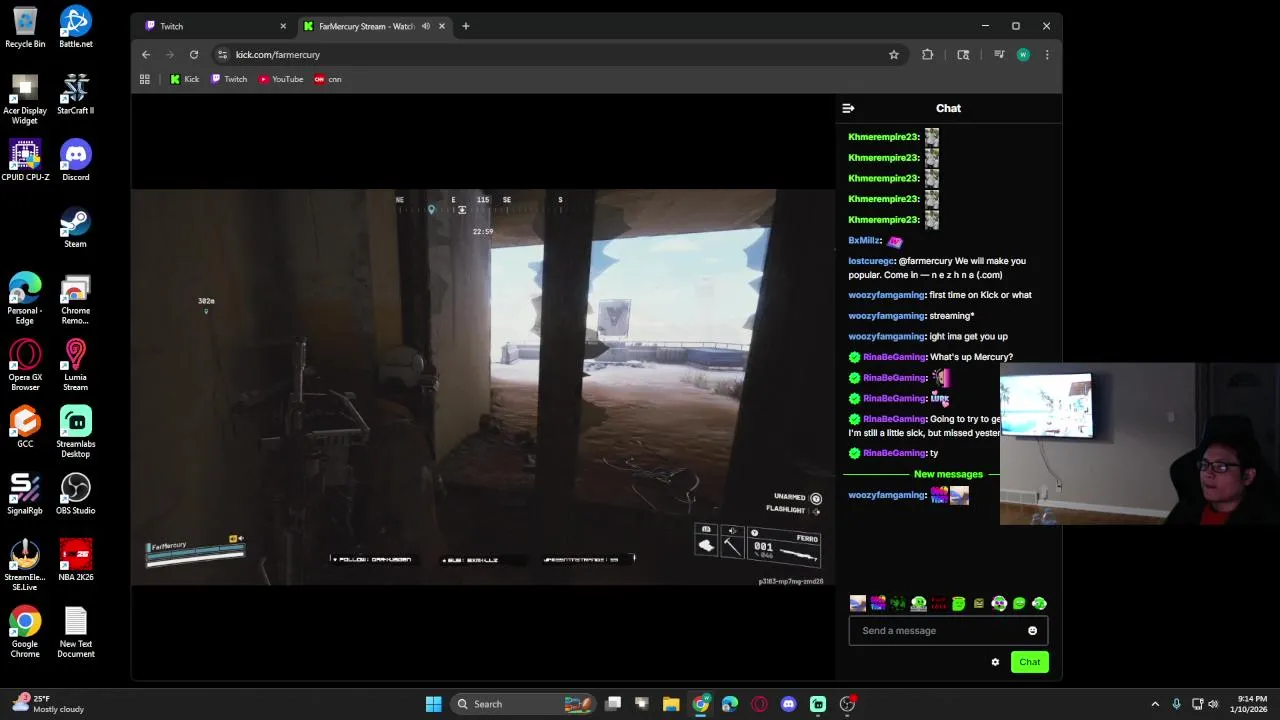Open the weather widget showing 25°F
Screen dimensions: 1280x720
[48, 704]
